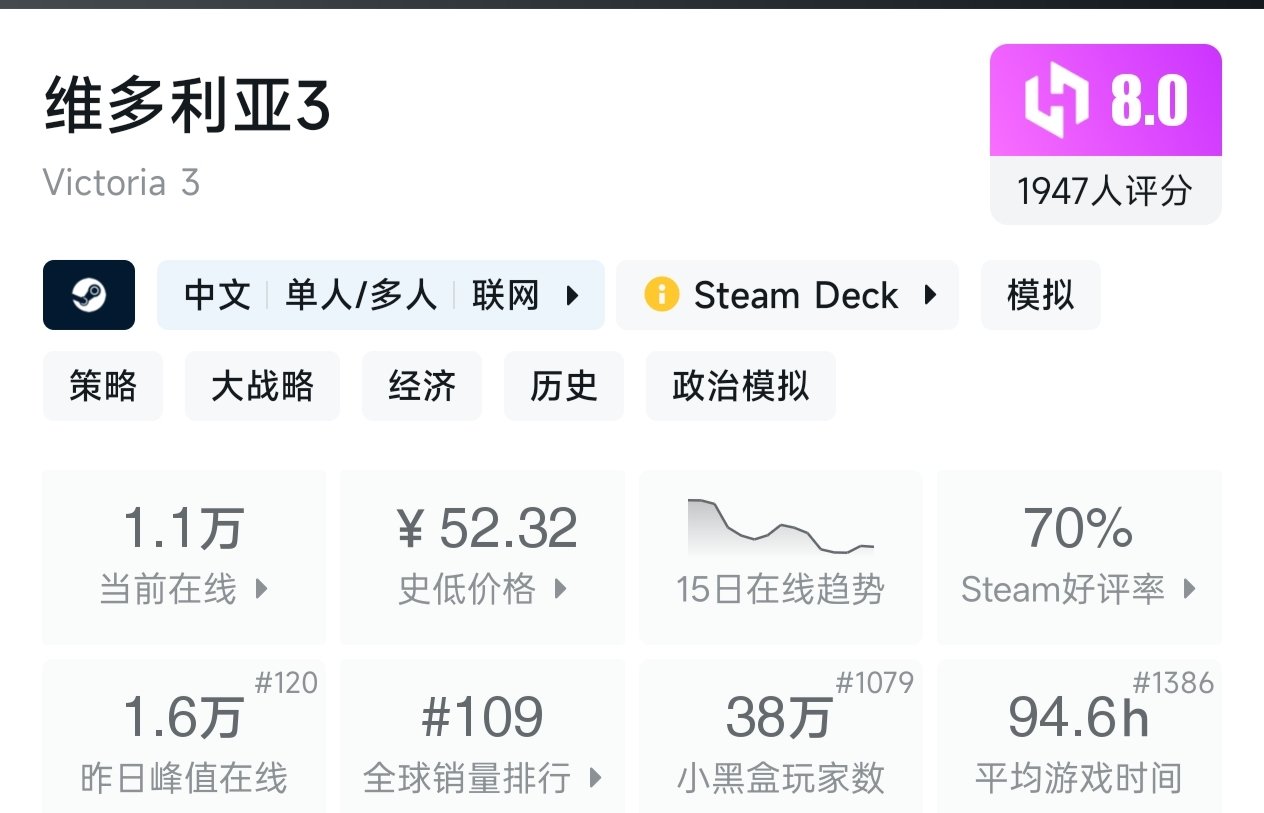Select the 策略 genre tag
This screenshot has height=813, width=1264.
(102, 385)
